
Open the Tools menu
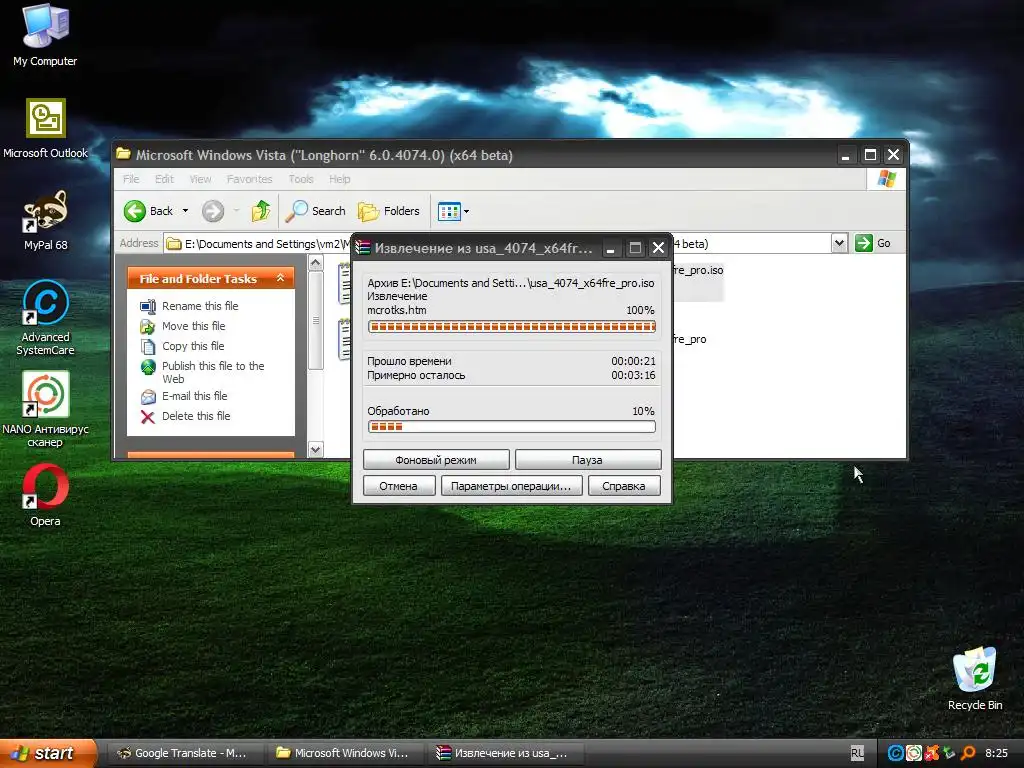coord(301,179)
